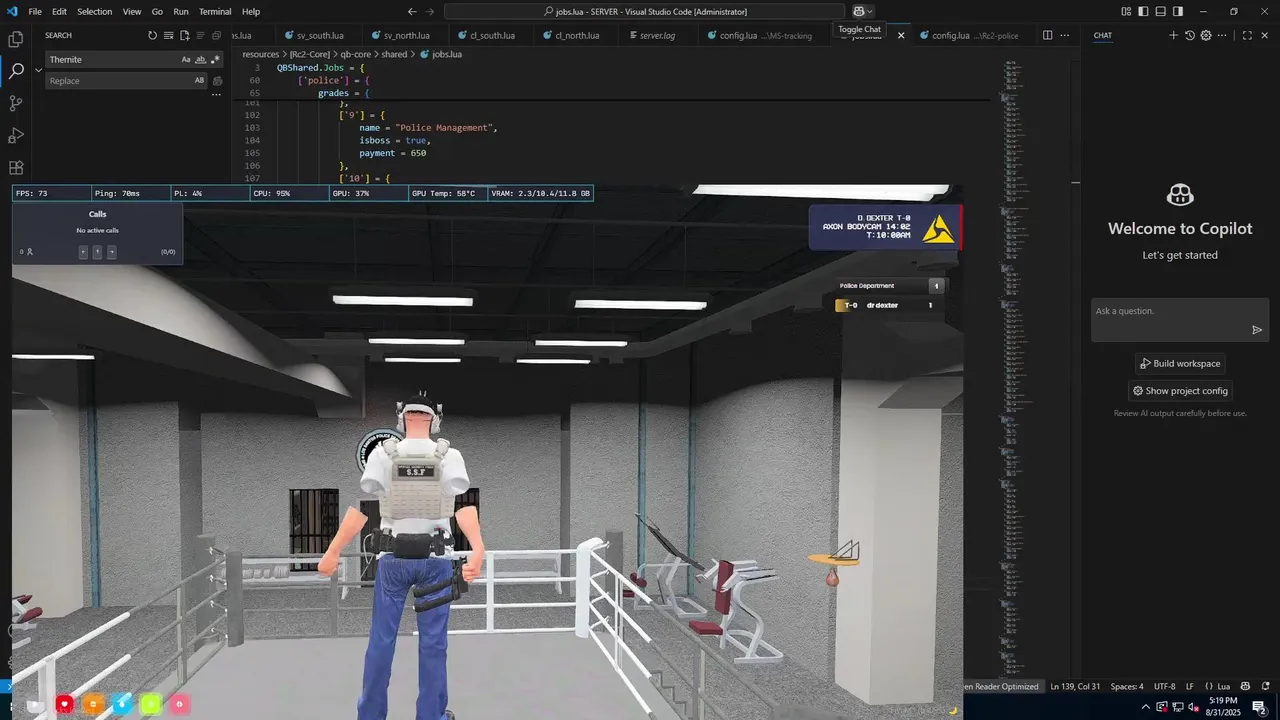Open Source Control view in activity bar
Viewport: 1280px width, 720px height.
(x=16, y=103)
